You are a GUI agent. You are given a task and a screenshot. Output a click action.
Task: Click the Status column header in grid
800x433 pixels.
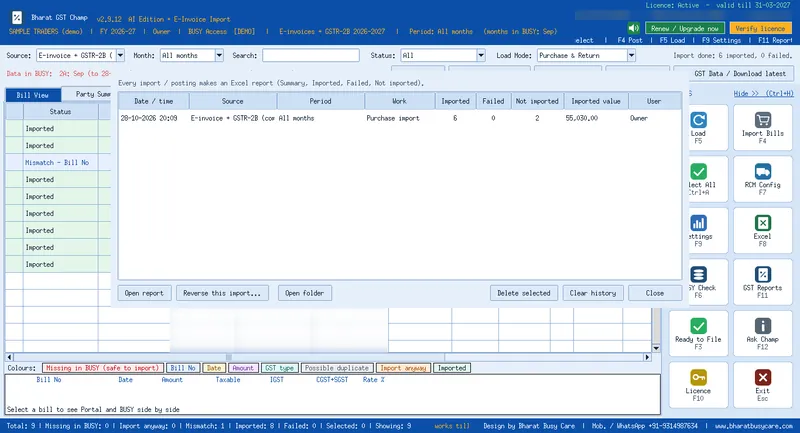pos(60,111)
